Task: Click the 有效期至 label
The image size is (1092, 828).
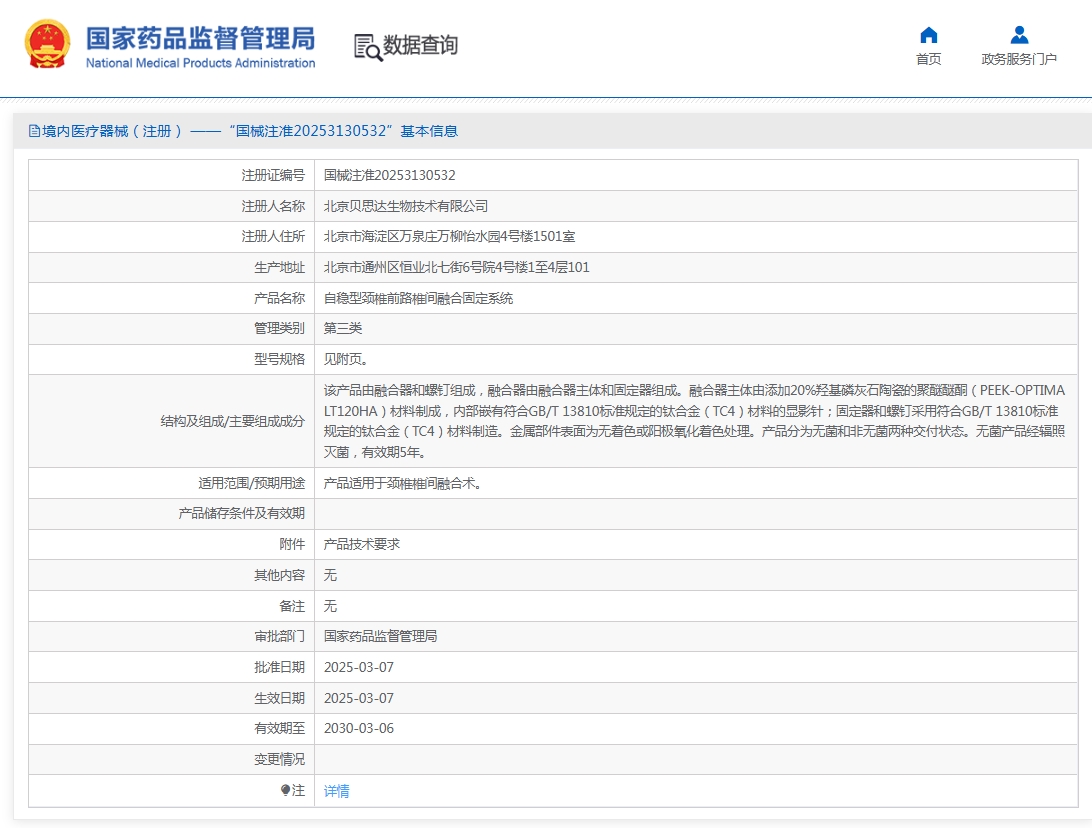Action: click(279, 728)
